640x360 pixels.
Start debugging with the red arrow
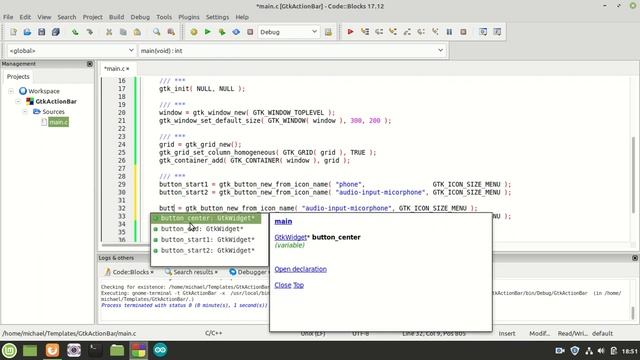pyautogui.click(x=350, y=32)
